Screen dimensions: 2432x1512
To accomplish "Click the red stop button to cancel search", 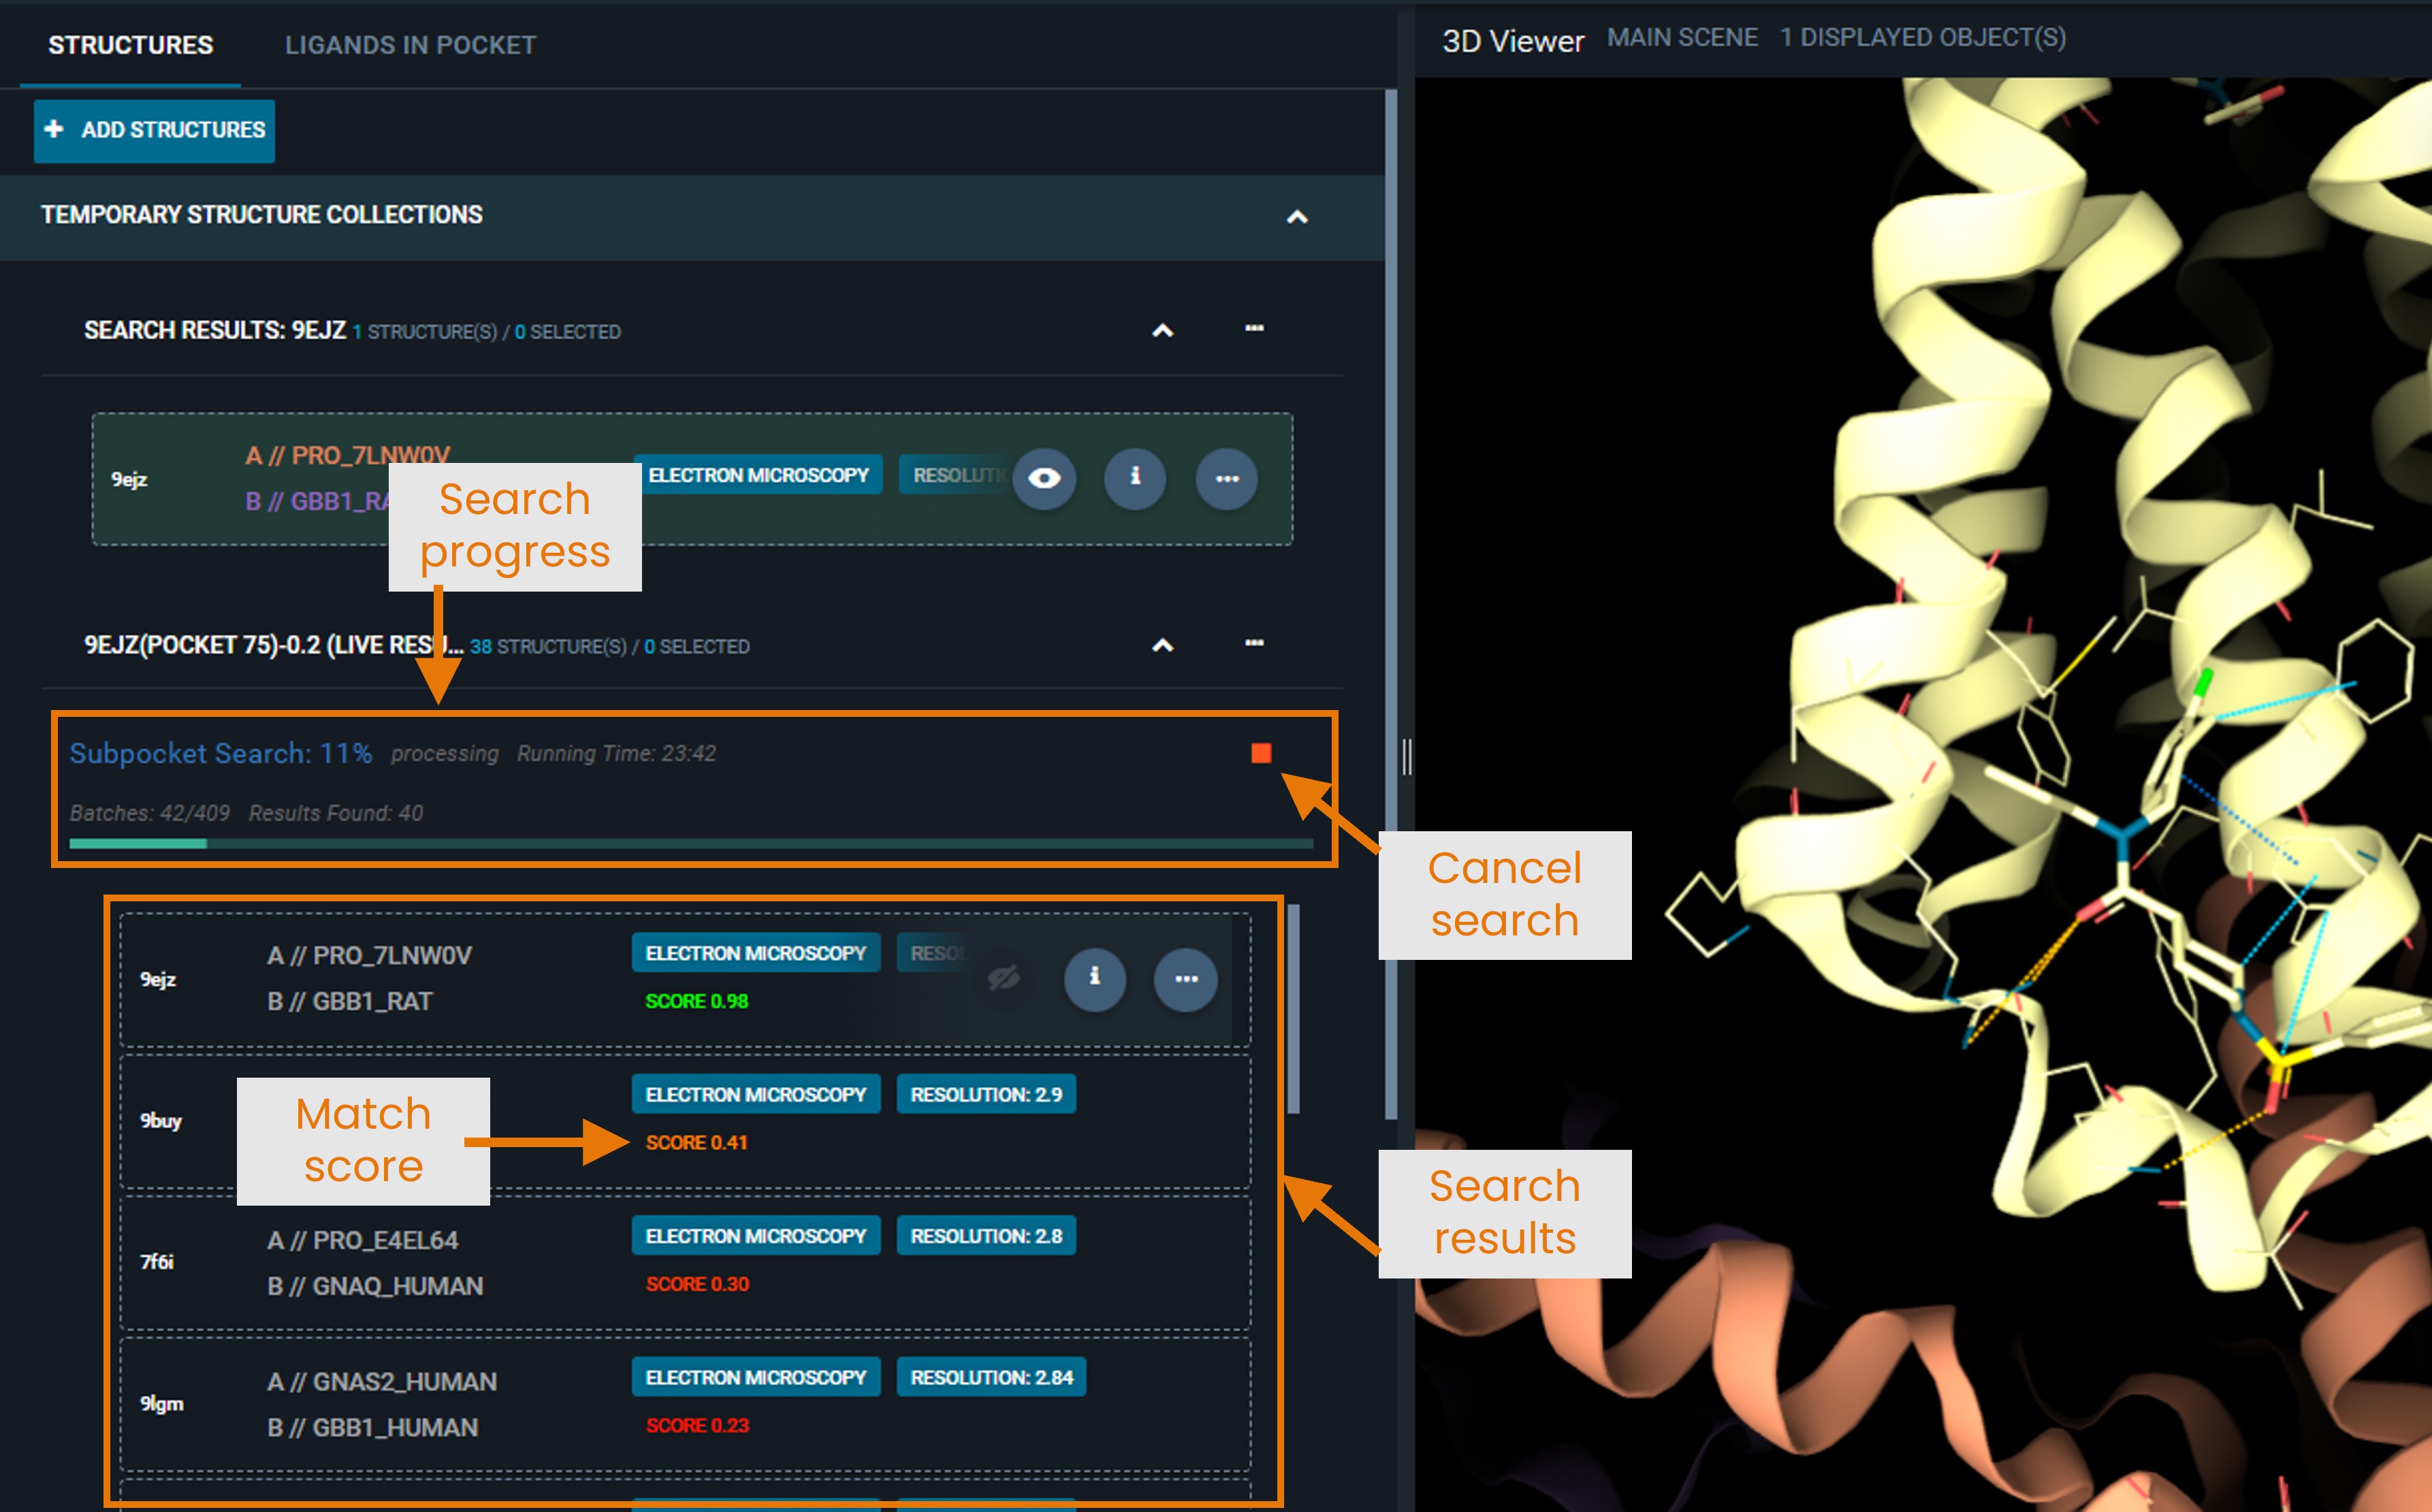I will 1261,753.
